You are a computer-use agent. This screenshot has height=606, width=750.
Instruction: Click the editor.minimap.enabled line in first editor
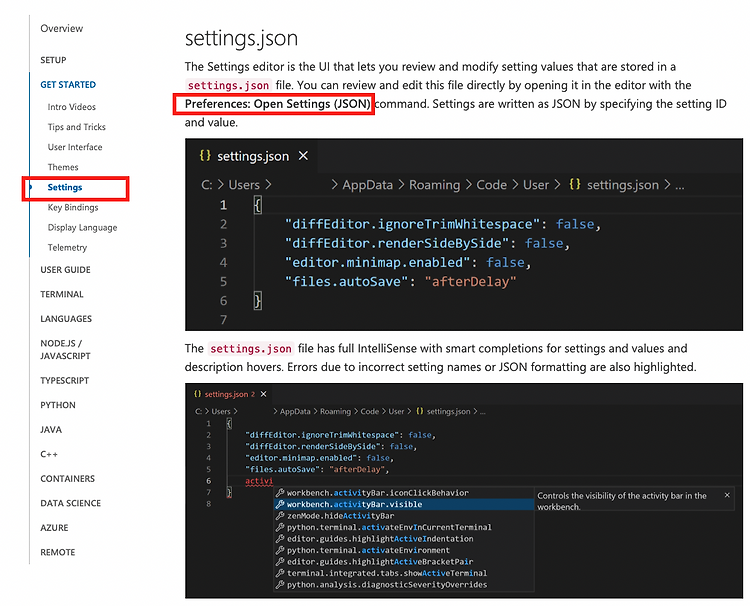point(408,262)
